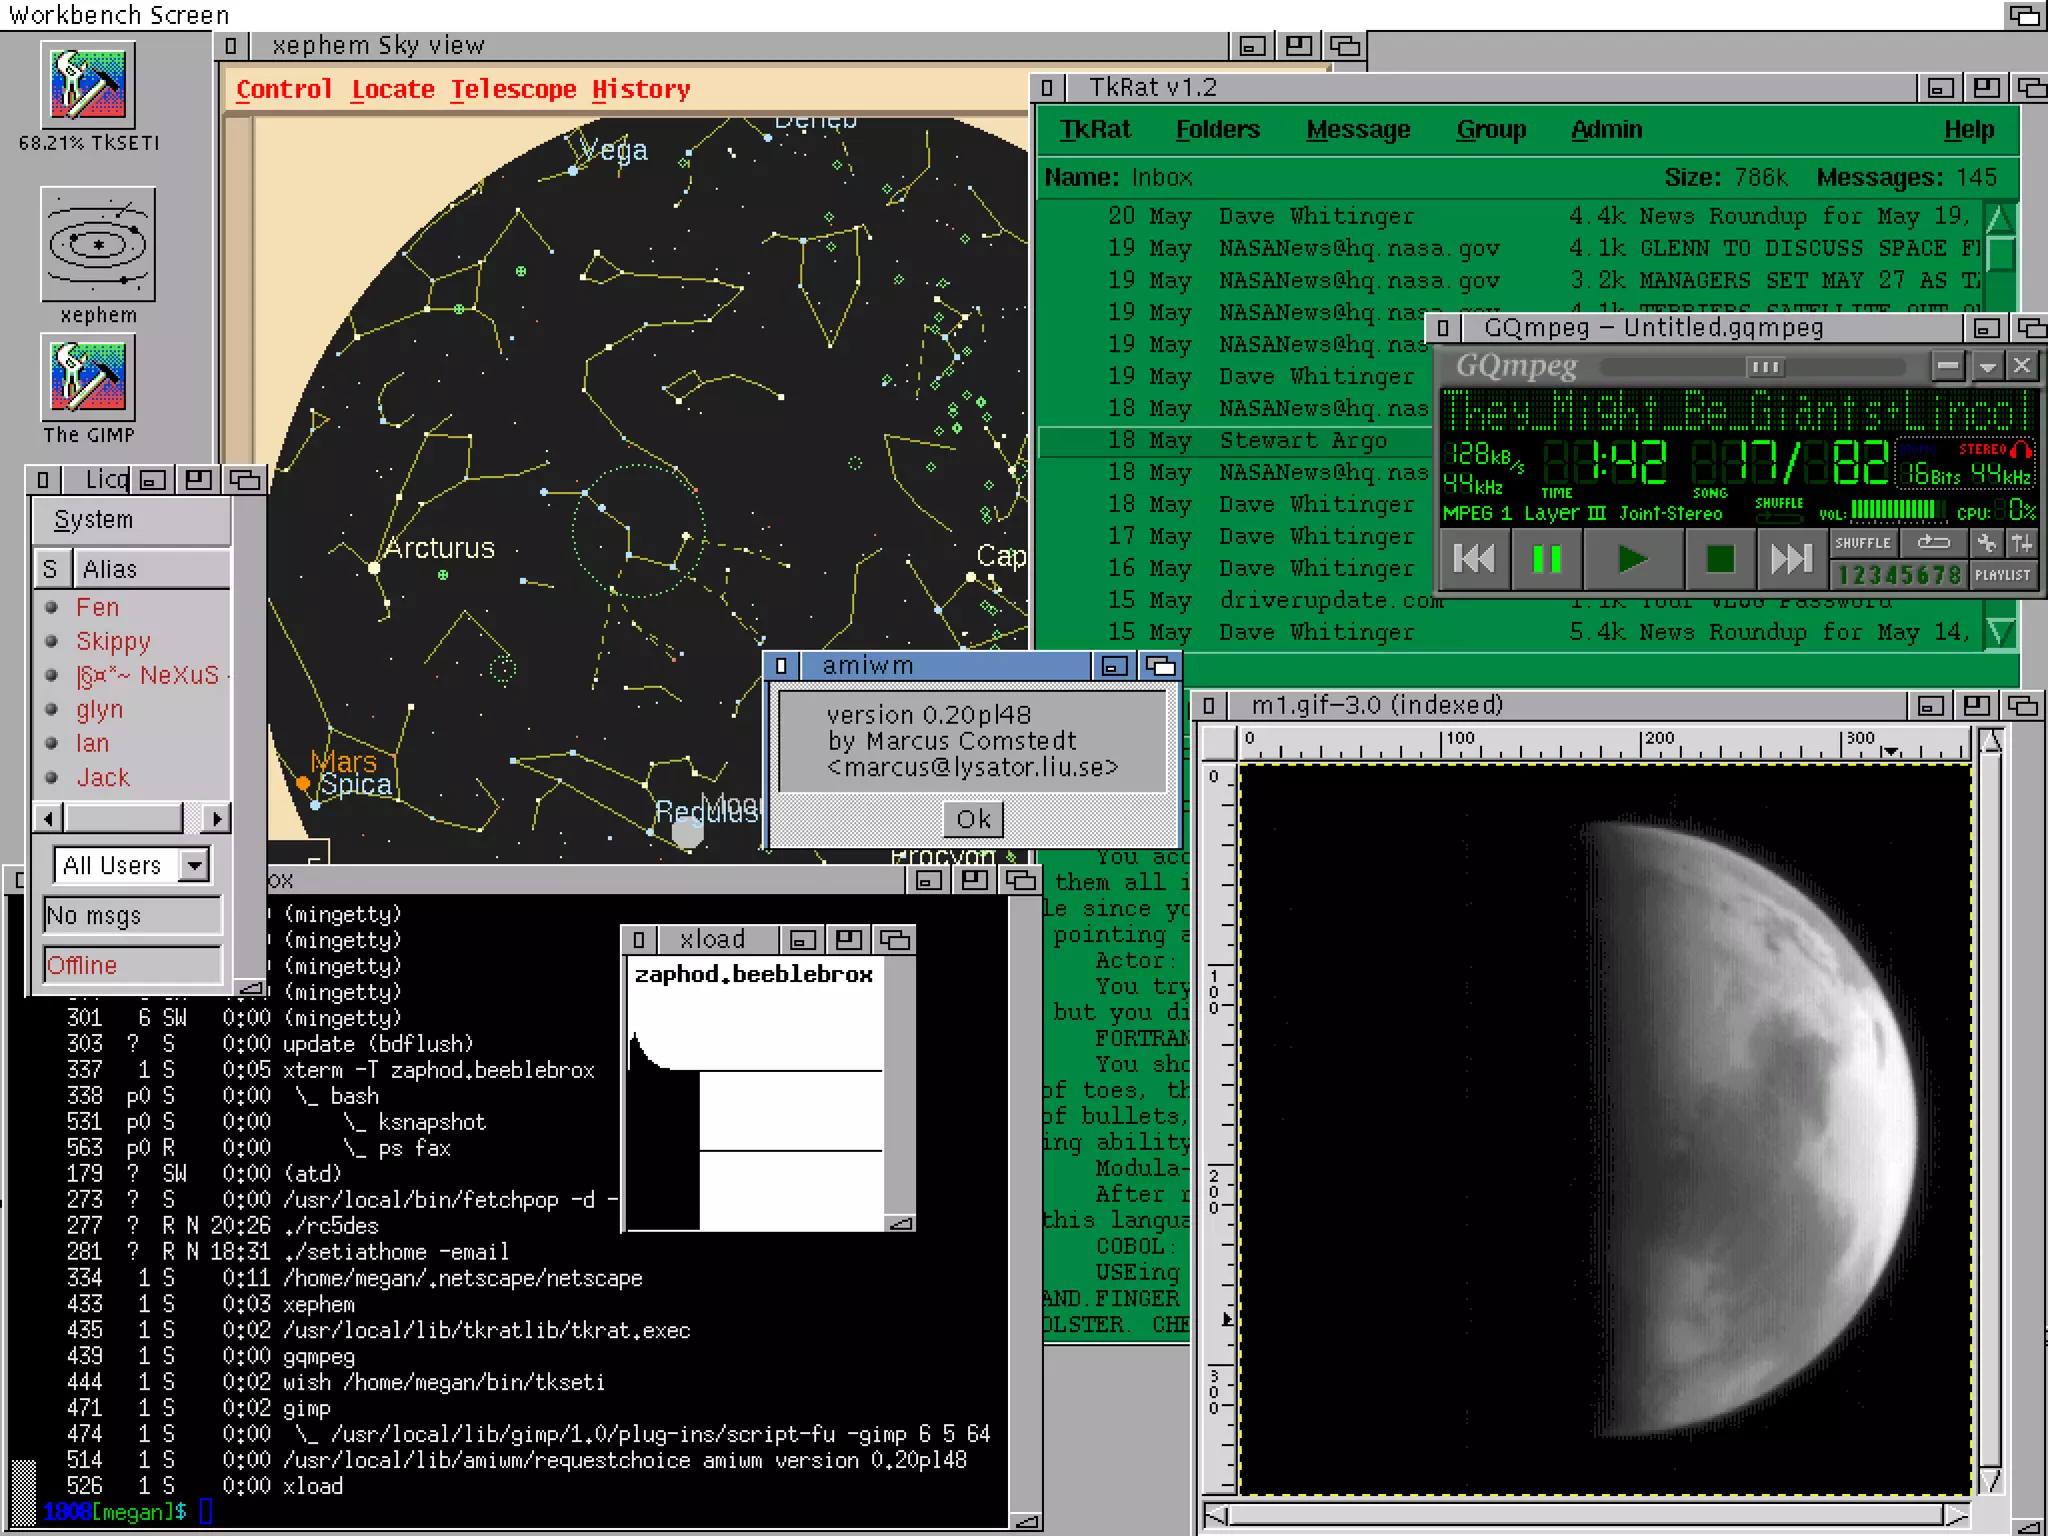2048x1536 pixels.
Task: Open the GQmpeg mixer sliders icon
Action: [x=2021, y=543]
